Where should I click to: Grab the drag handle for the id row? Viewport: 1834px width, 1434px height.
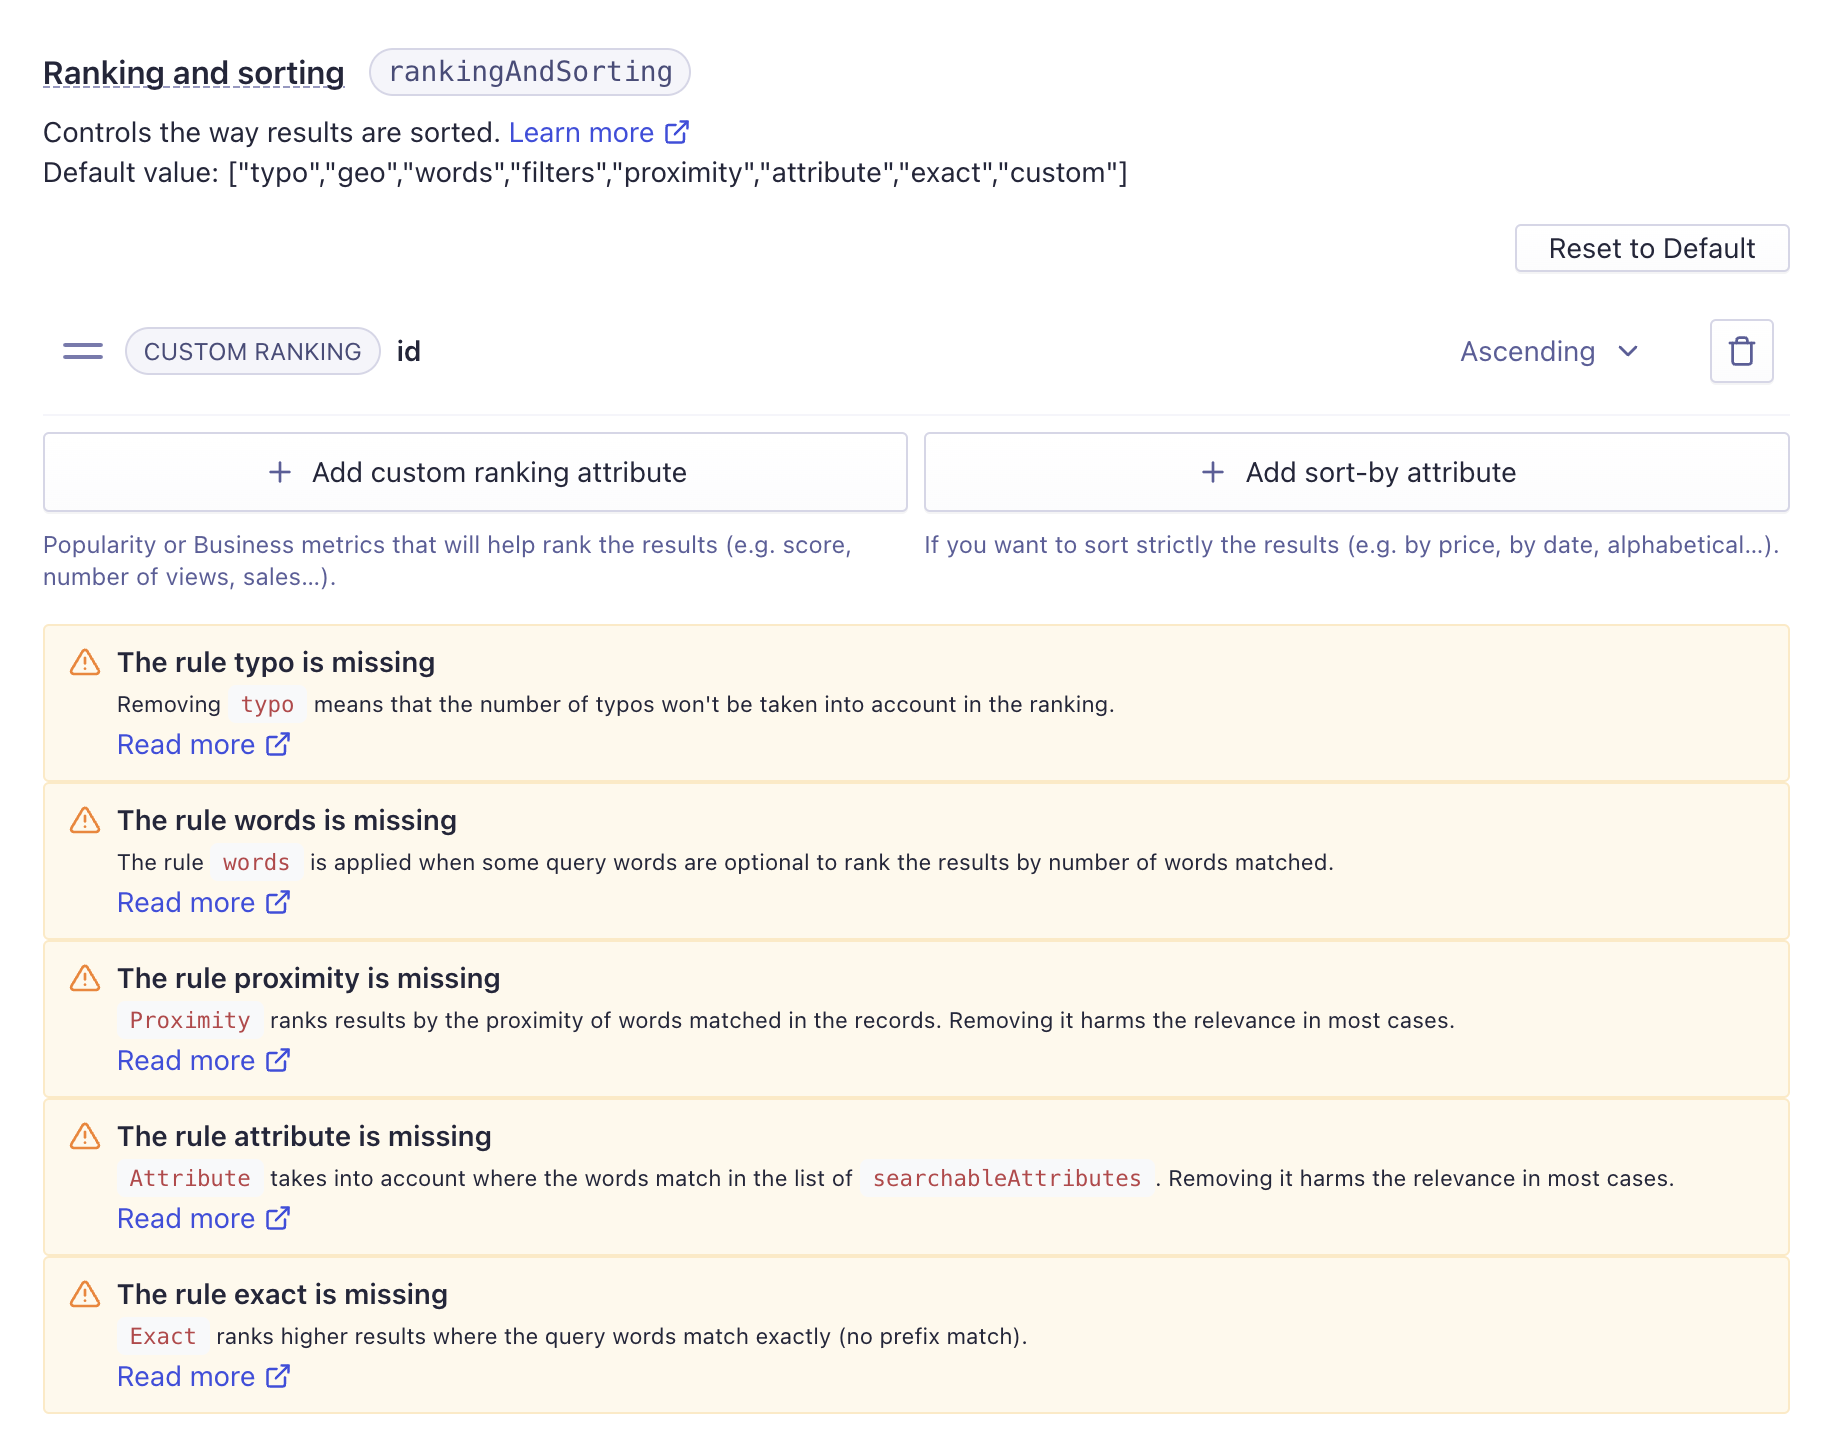(x=83, y=351)
